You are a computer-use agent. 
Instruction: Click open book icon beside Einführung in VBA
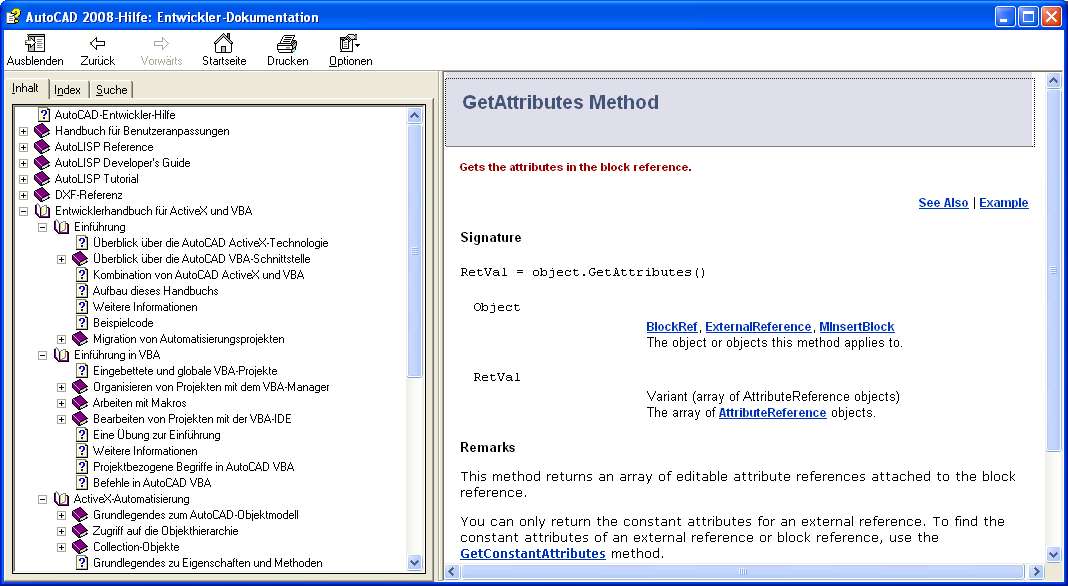[61, 355]
